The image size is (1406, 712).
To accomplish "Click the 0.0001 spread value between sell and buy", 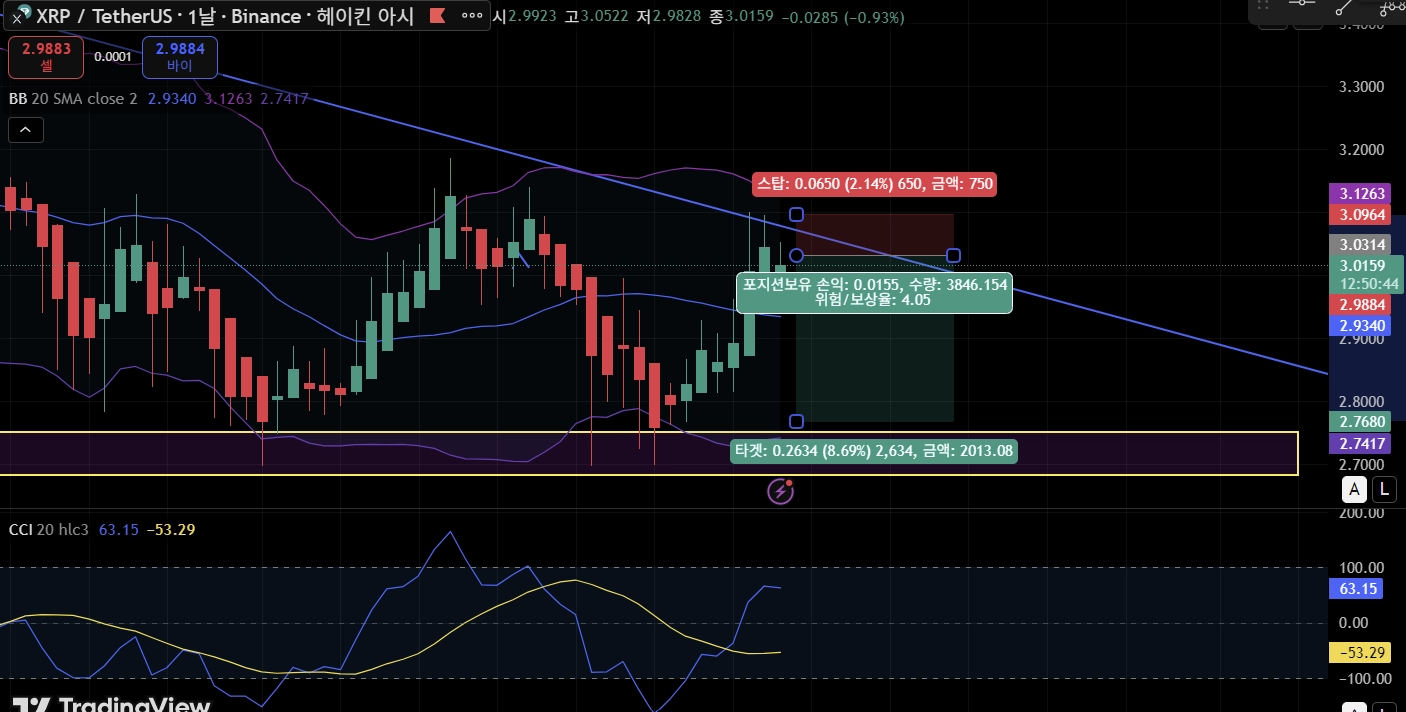I will click(113, 57).
